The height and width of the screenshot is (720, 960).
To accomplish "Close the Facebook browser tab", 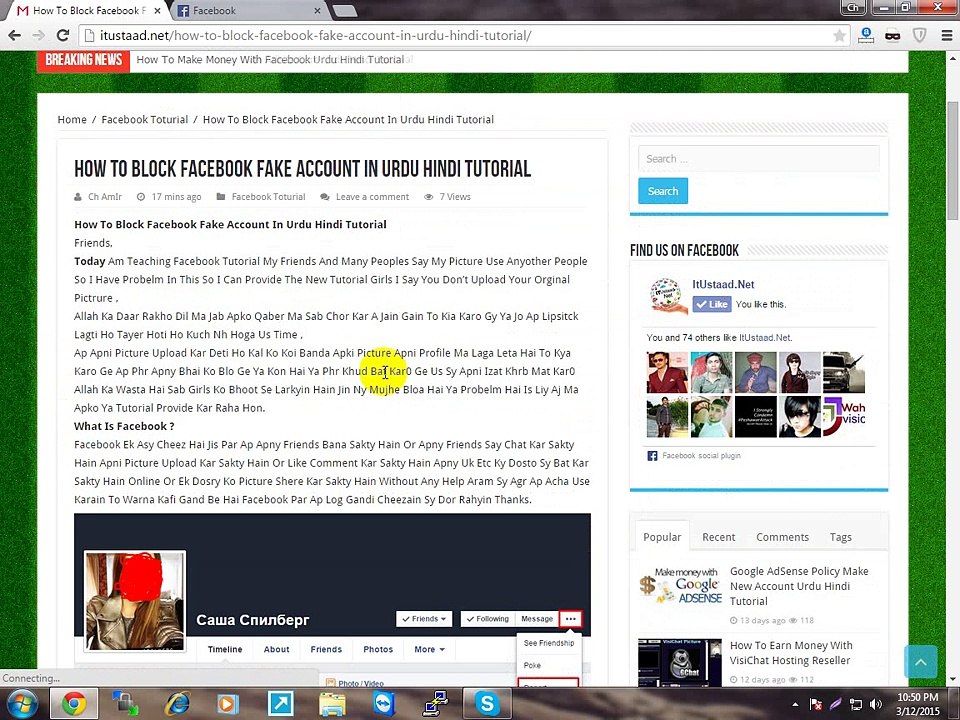I will pyautogui.click(x=317, y=10).
